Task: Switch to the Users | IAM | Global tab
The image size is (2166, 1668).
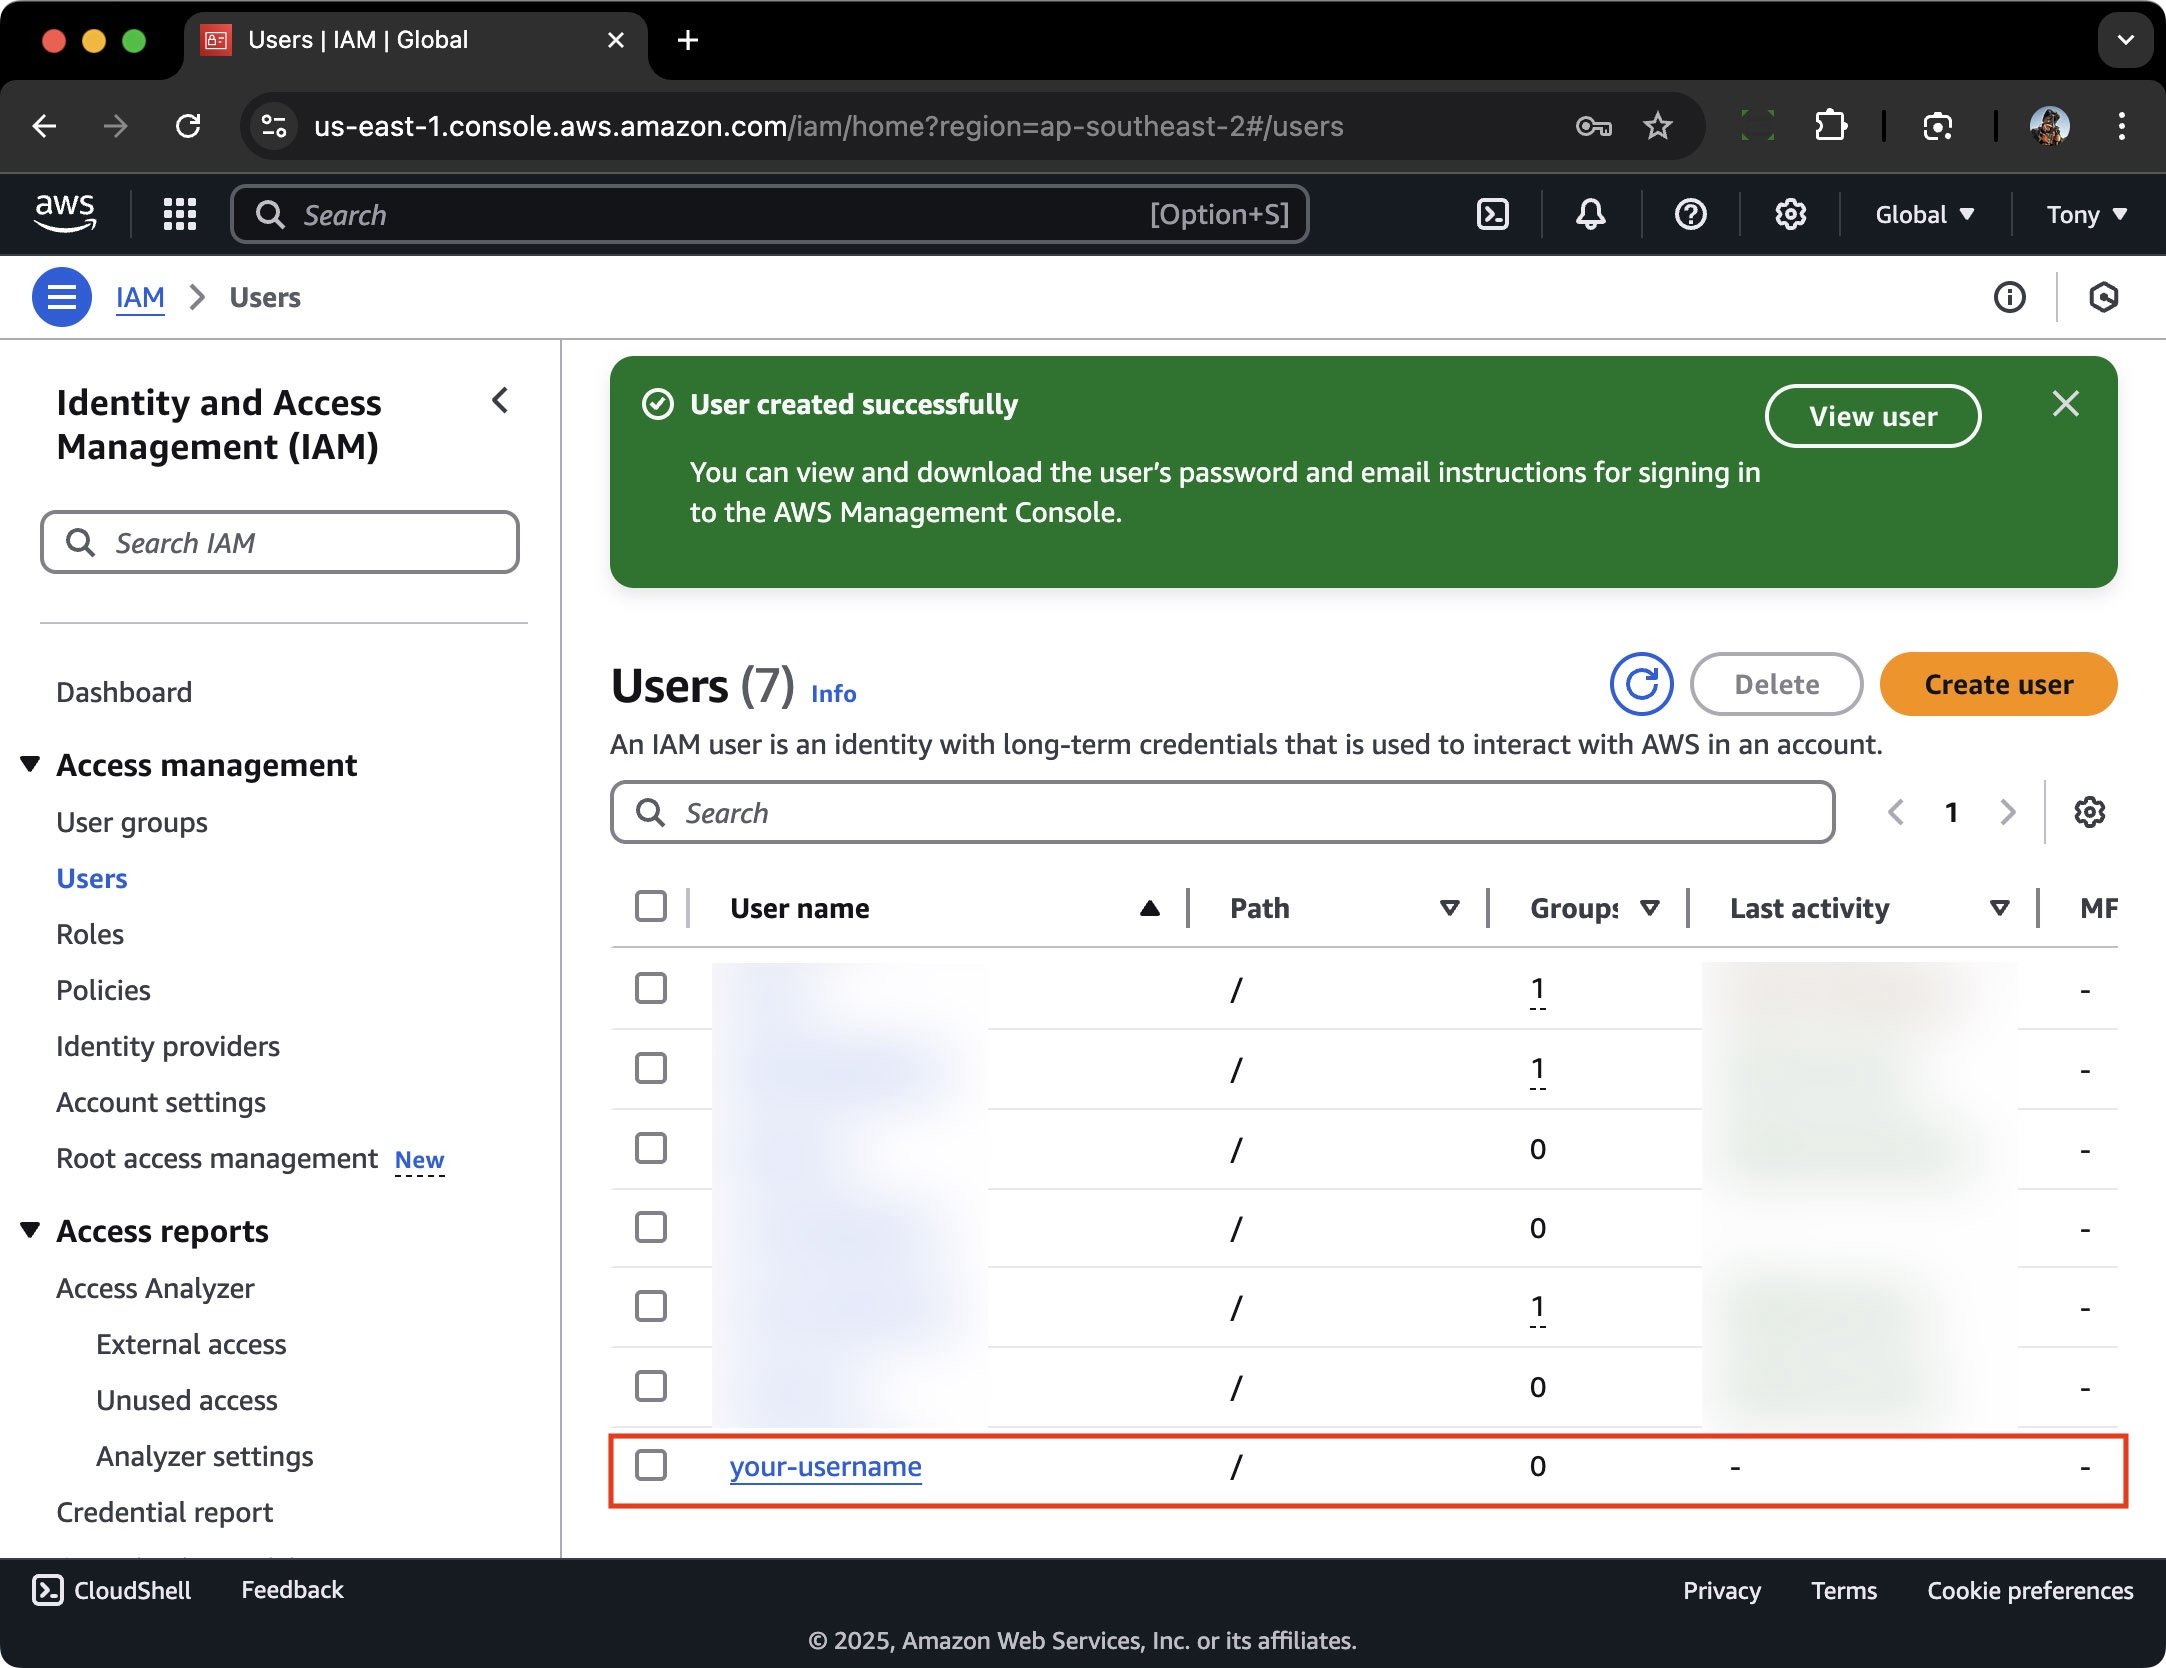Action: 358,40
